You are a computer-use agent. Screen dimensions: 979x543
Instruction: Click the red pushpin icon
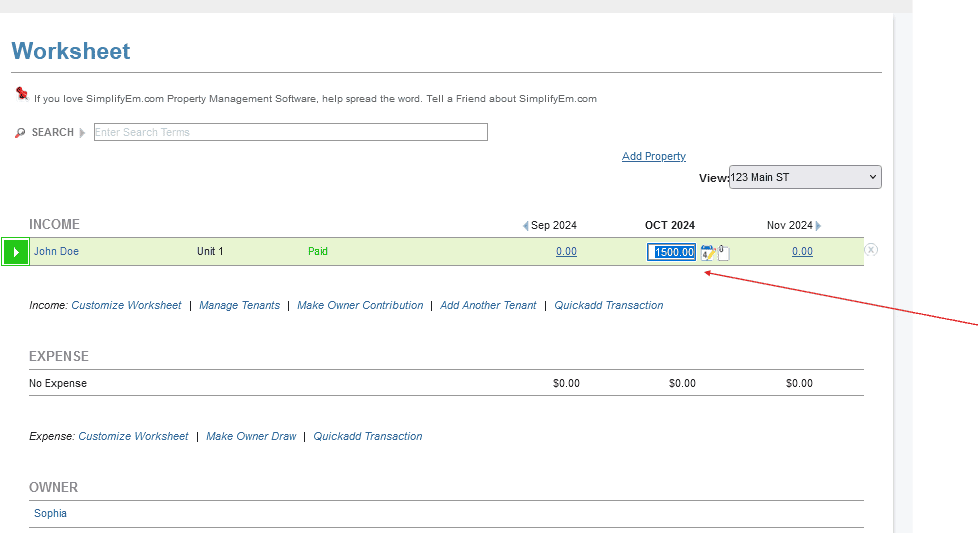(x=22, y=94)
